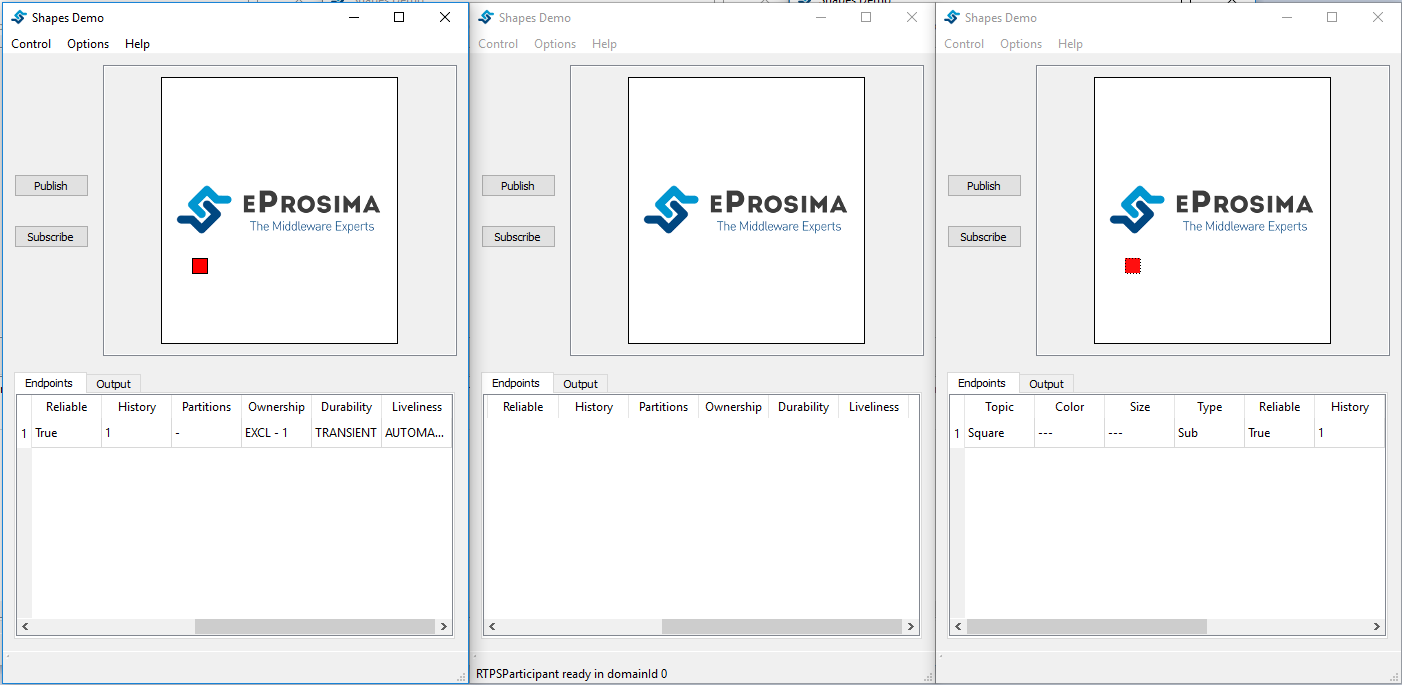Open the Control menu in the left window

tap(31, 44)
